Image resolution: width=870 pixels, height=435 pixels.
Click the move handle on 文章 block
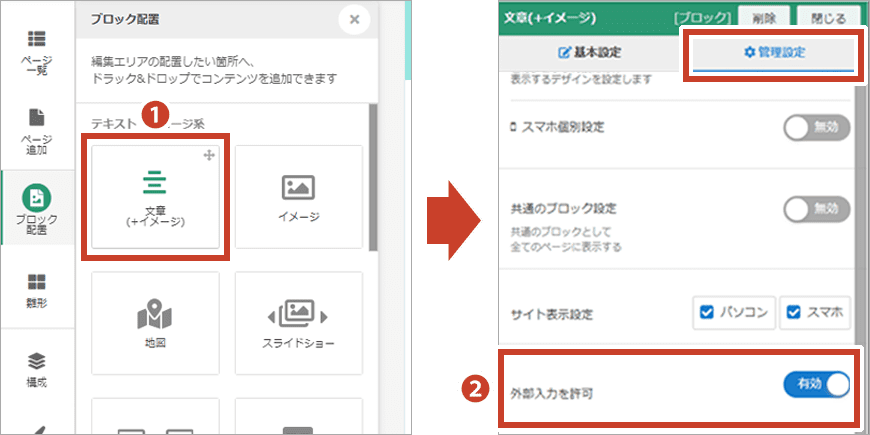(x=208, y=158)
